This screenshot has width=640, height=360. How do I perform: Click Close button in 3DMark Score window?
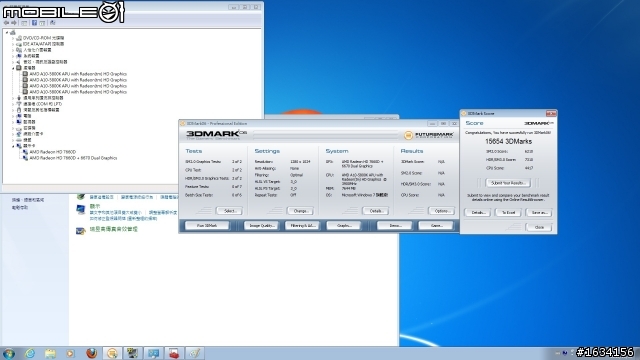pos(539,227)
